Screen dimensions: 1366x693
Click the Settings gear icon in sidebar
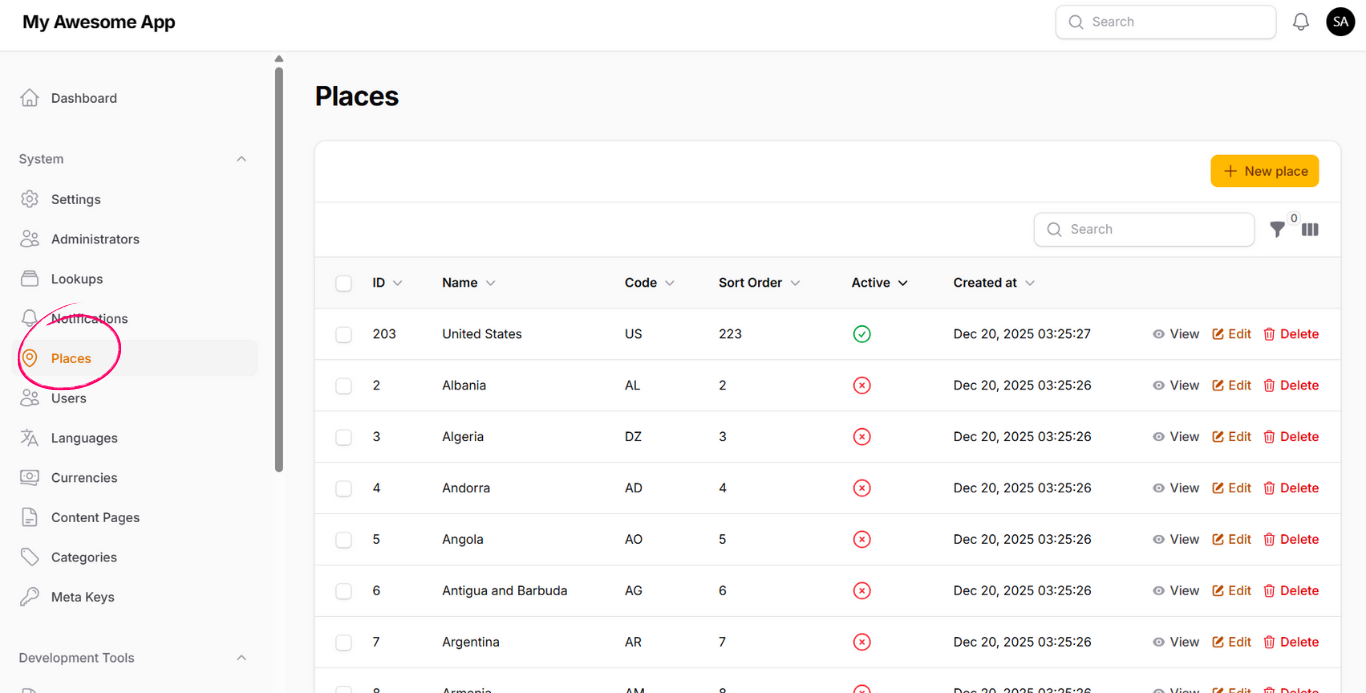[30, 199]
